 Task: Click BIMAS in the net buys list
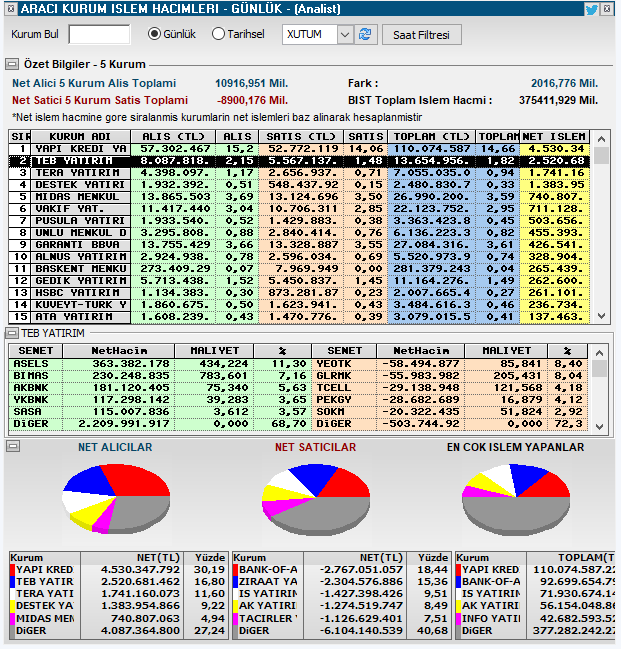point(31,376)
